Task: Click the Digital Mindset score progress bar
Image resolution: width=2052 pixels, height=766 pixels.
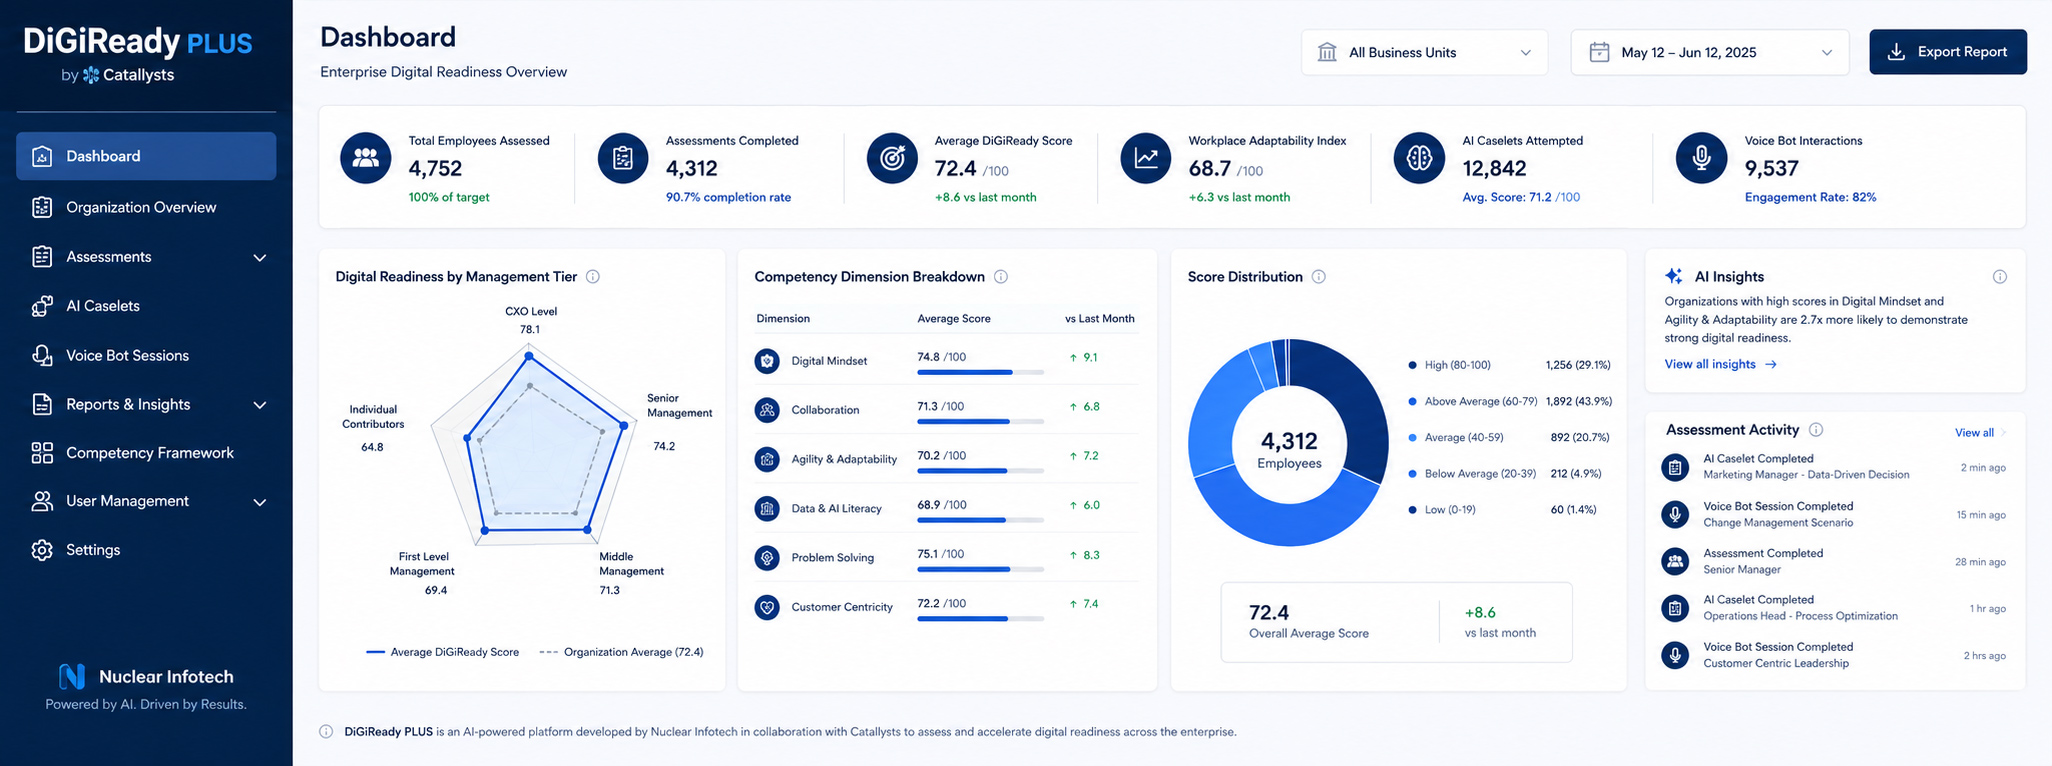Action: (x=980, y=372)
